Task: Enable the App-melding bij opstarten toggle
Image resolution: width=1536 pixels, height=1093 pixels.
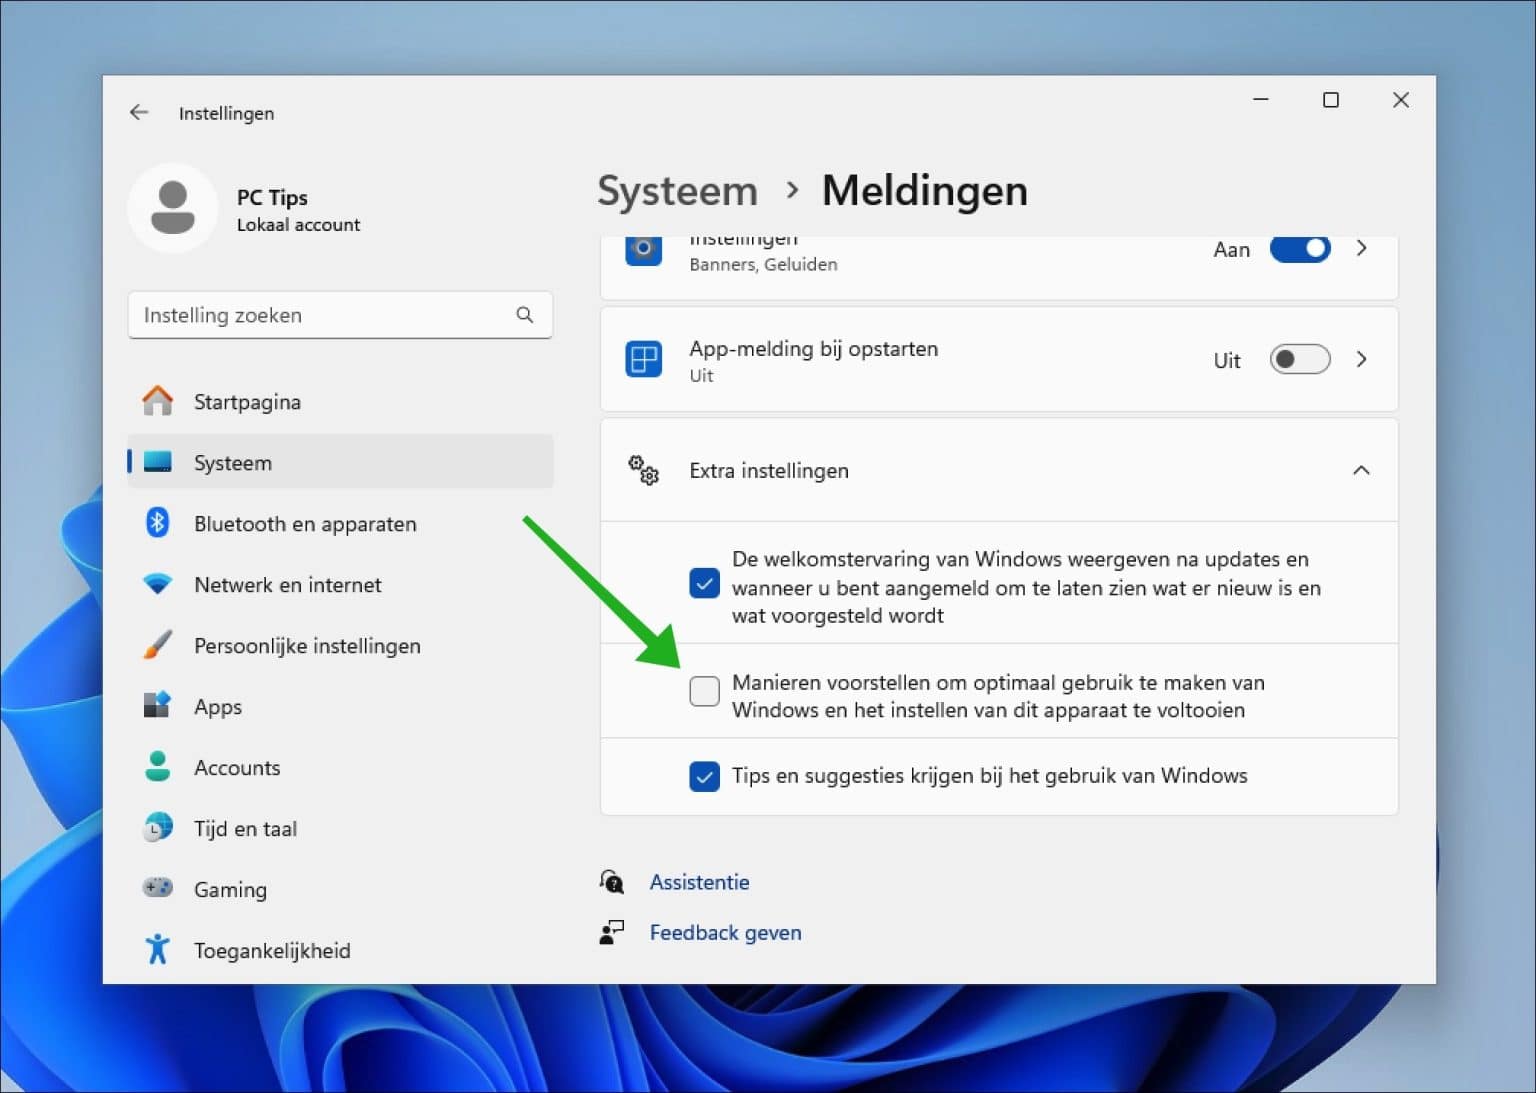Action: (x=1299, y=359)
